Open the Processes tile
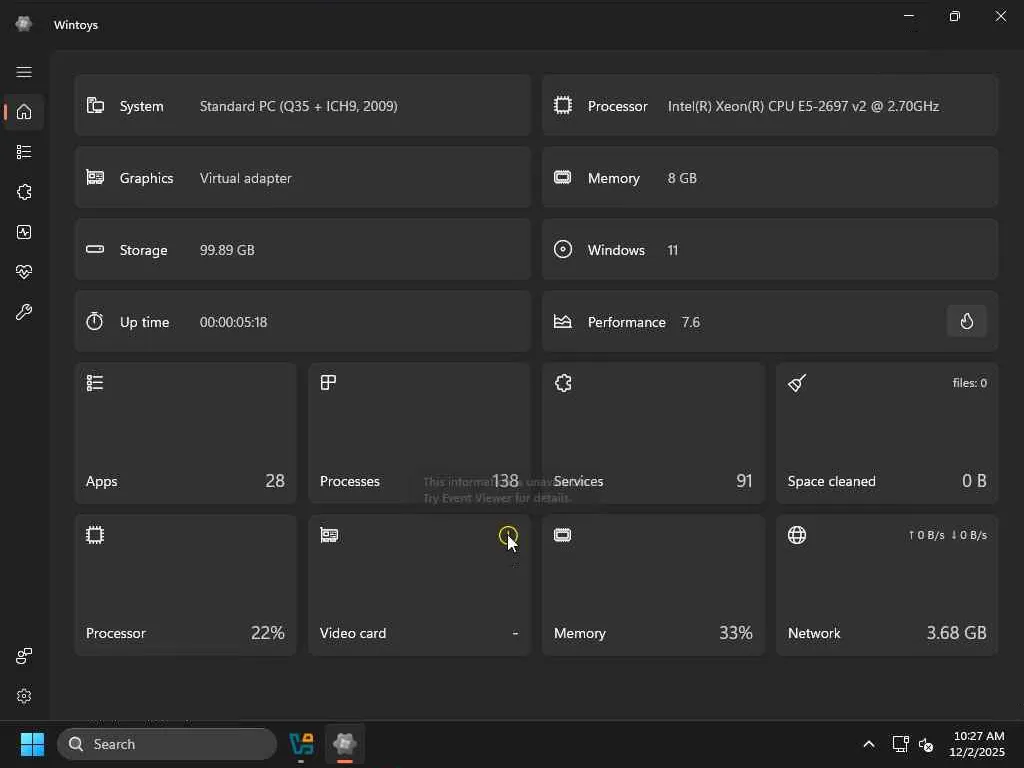 [419, 433]
